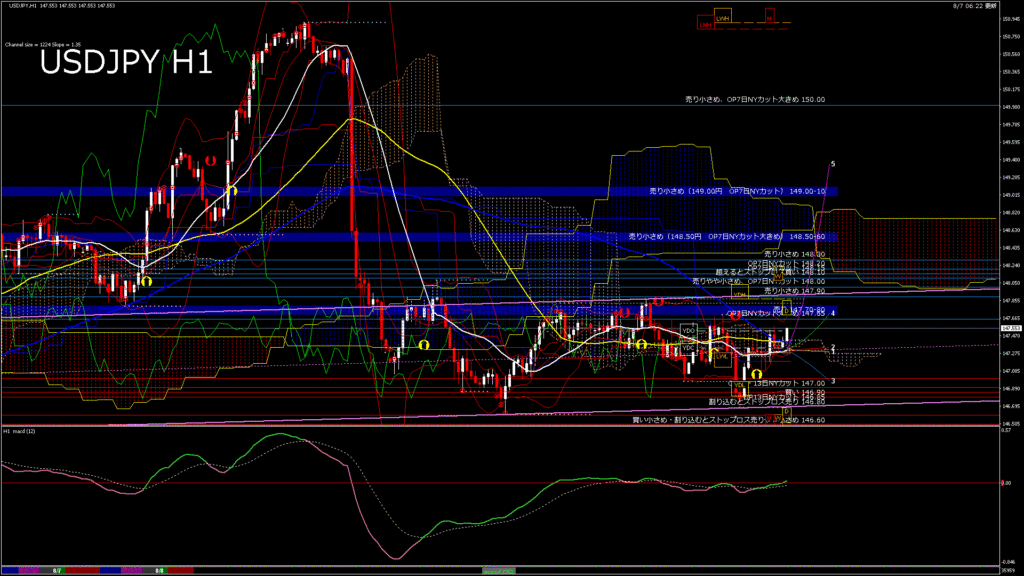This screenshot has width=1024, height=576.
Task: Select the YDC label box on chart
Action: click(687, 348)
